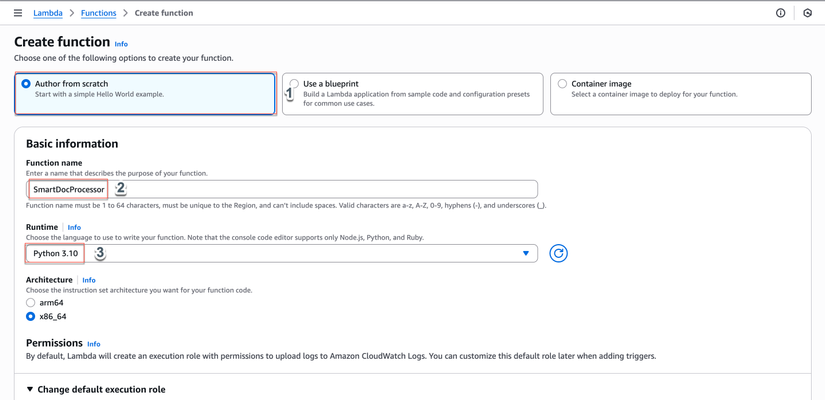Select the Author from scratch radio button

26,84
